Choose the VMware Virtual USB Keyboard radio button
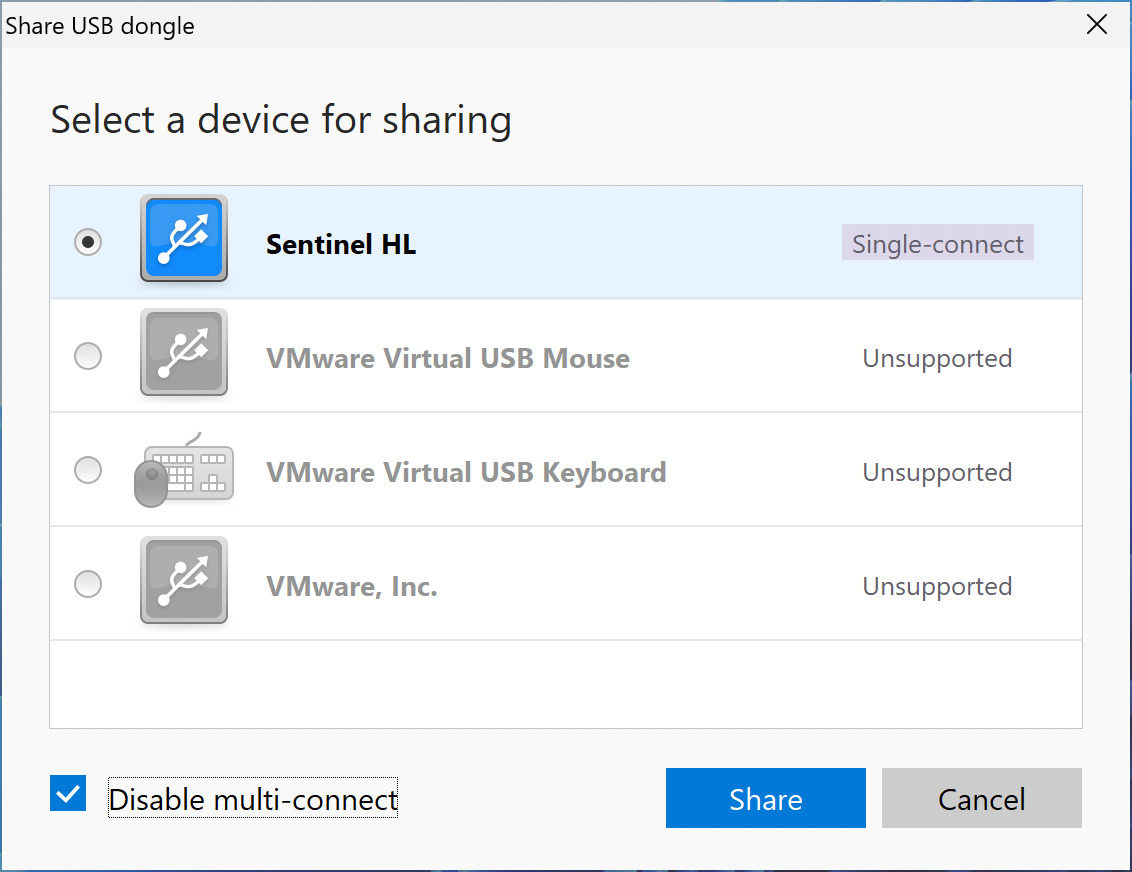 88,470
